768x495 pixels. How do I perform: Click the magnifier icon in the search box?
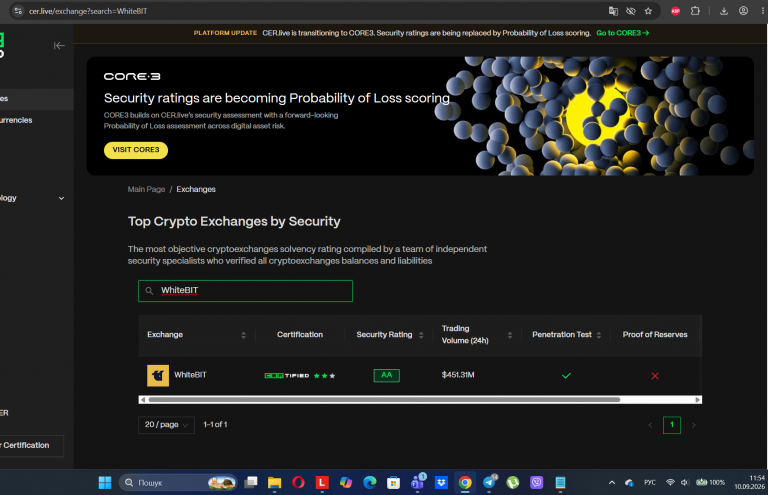click(x=149, y=291)
